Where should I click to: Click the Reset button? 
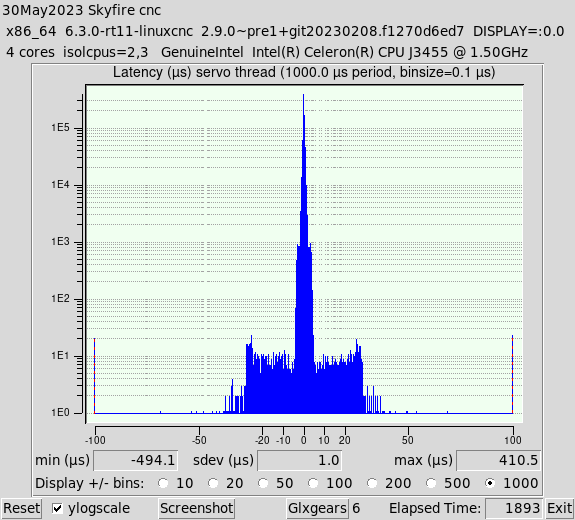click(21, 508)
